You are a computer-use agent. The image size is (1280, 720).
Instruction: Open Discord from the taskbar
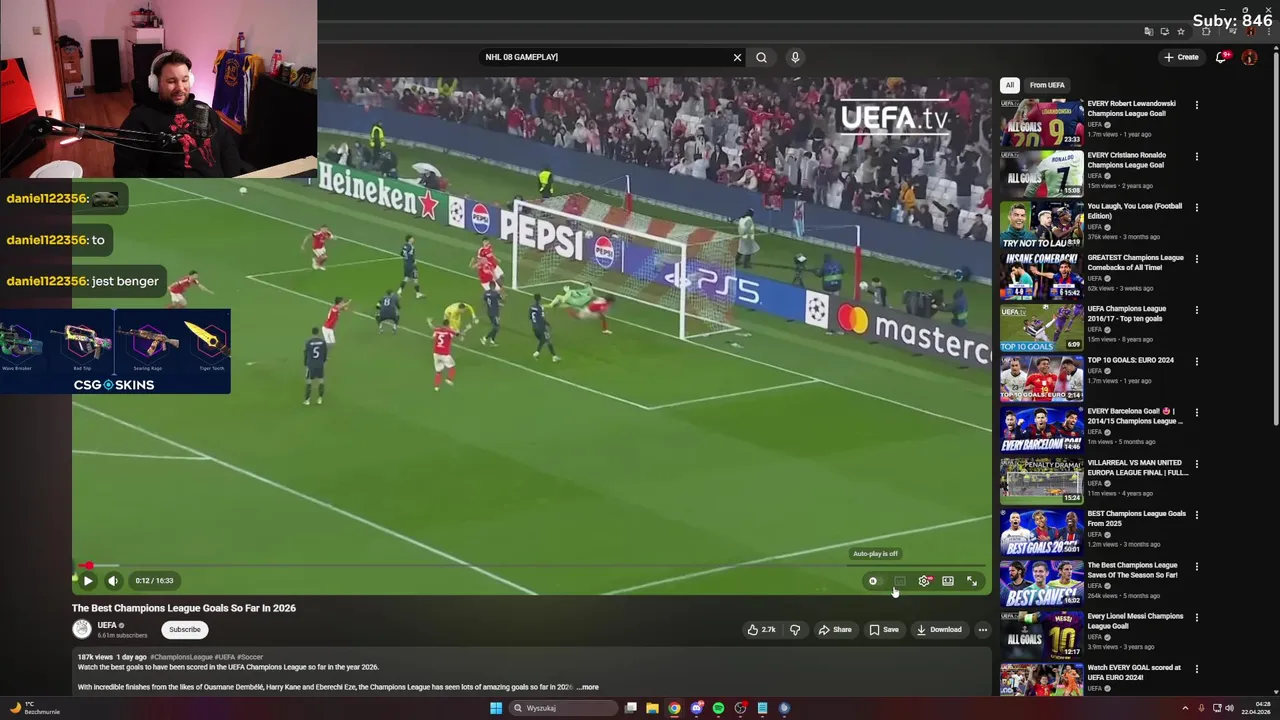(x=696, y=708)
